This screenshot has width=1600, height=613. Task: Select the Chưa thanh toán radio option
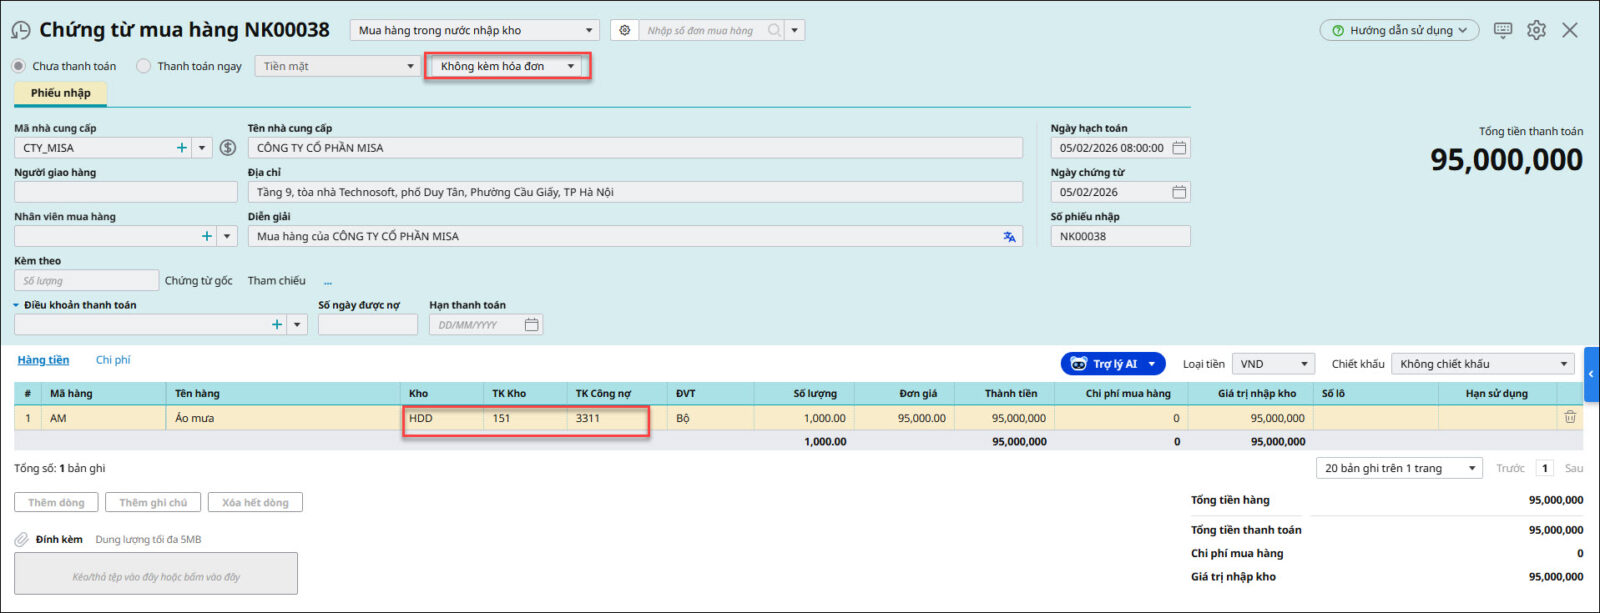click(x=19, y=66)
